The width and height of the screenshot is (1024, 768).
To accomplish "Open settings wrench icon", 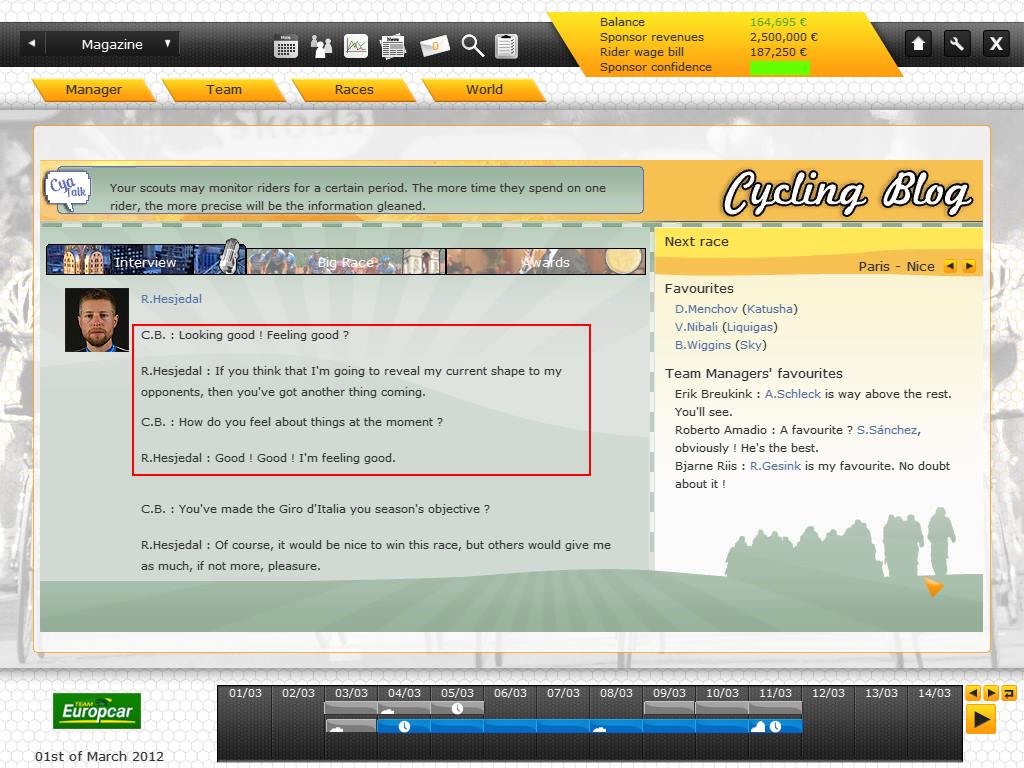I will [x=957, y=44].
